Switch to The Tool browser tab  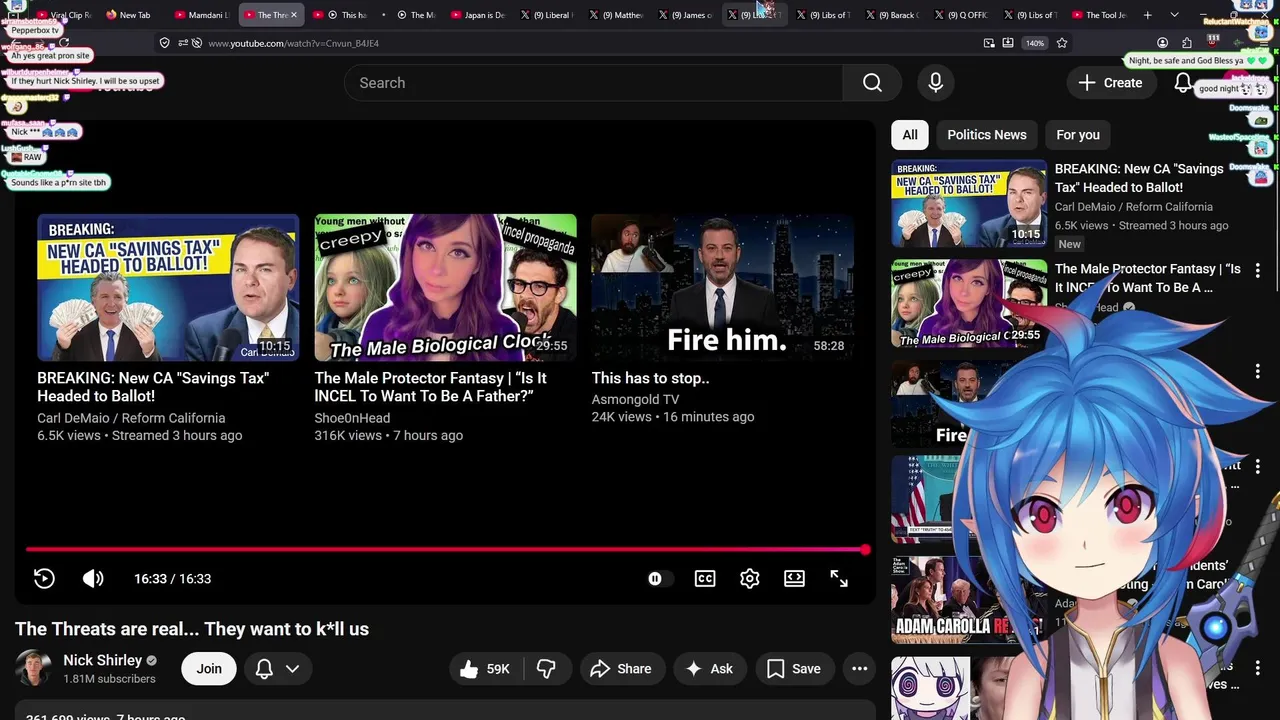pyautogui.click(x=1098, y=15)
